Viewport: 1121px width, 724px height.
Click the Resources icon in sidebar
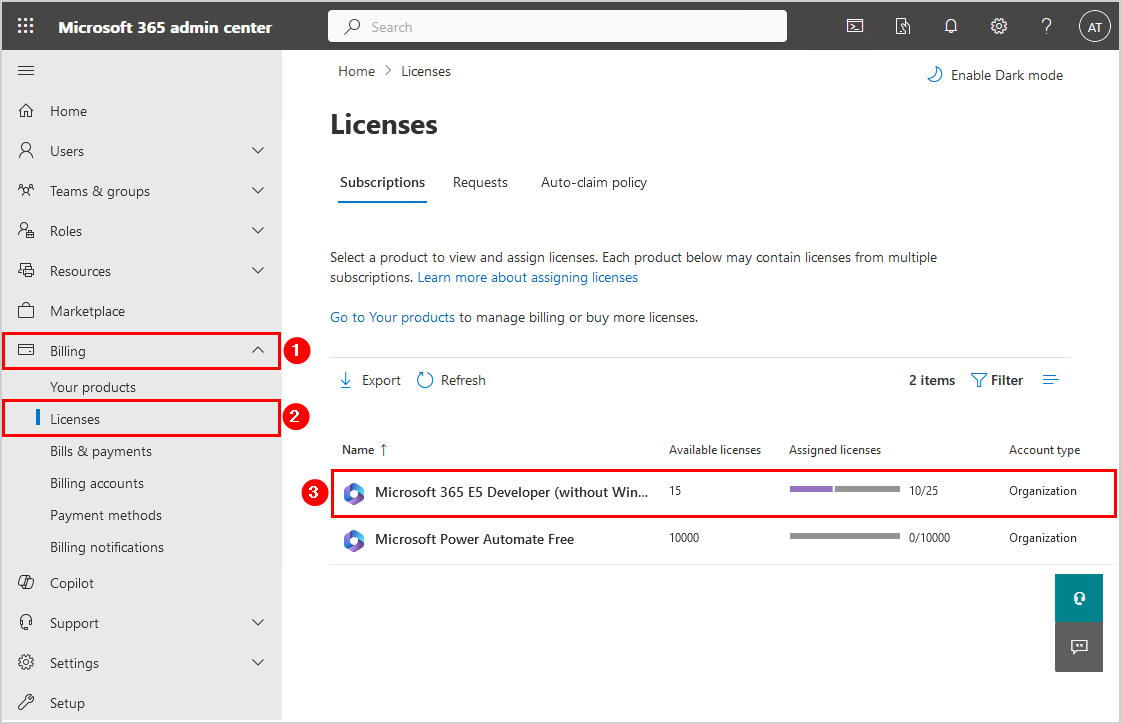pyautogui.click(x=26, y=270)
